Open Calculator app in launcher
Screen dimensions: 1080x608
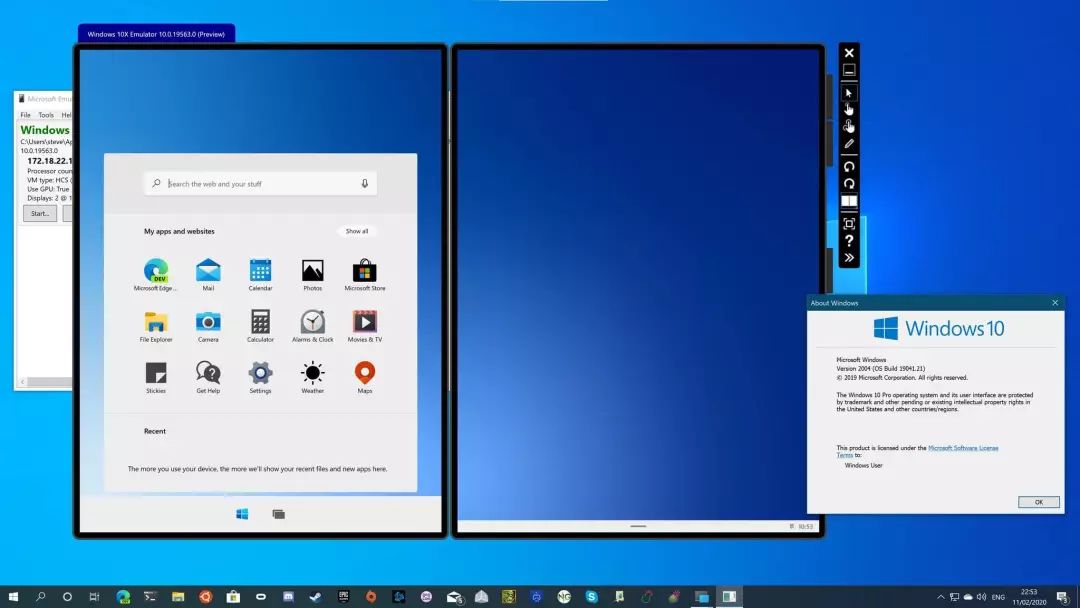tap(260, 326)
